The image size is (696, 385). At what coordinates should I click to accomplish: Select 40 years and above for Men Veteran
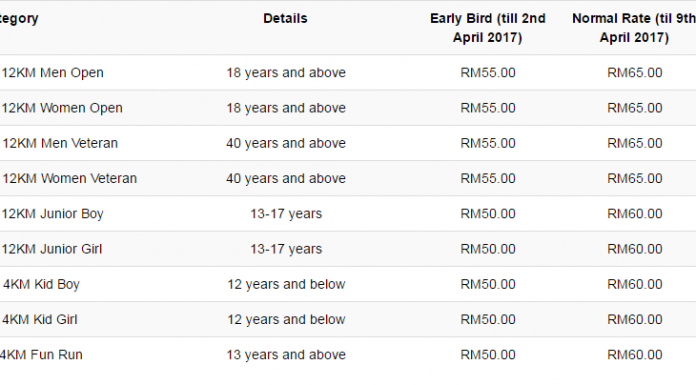tap(286, 143)
